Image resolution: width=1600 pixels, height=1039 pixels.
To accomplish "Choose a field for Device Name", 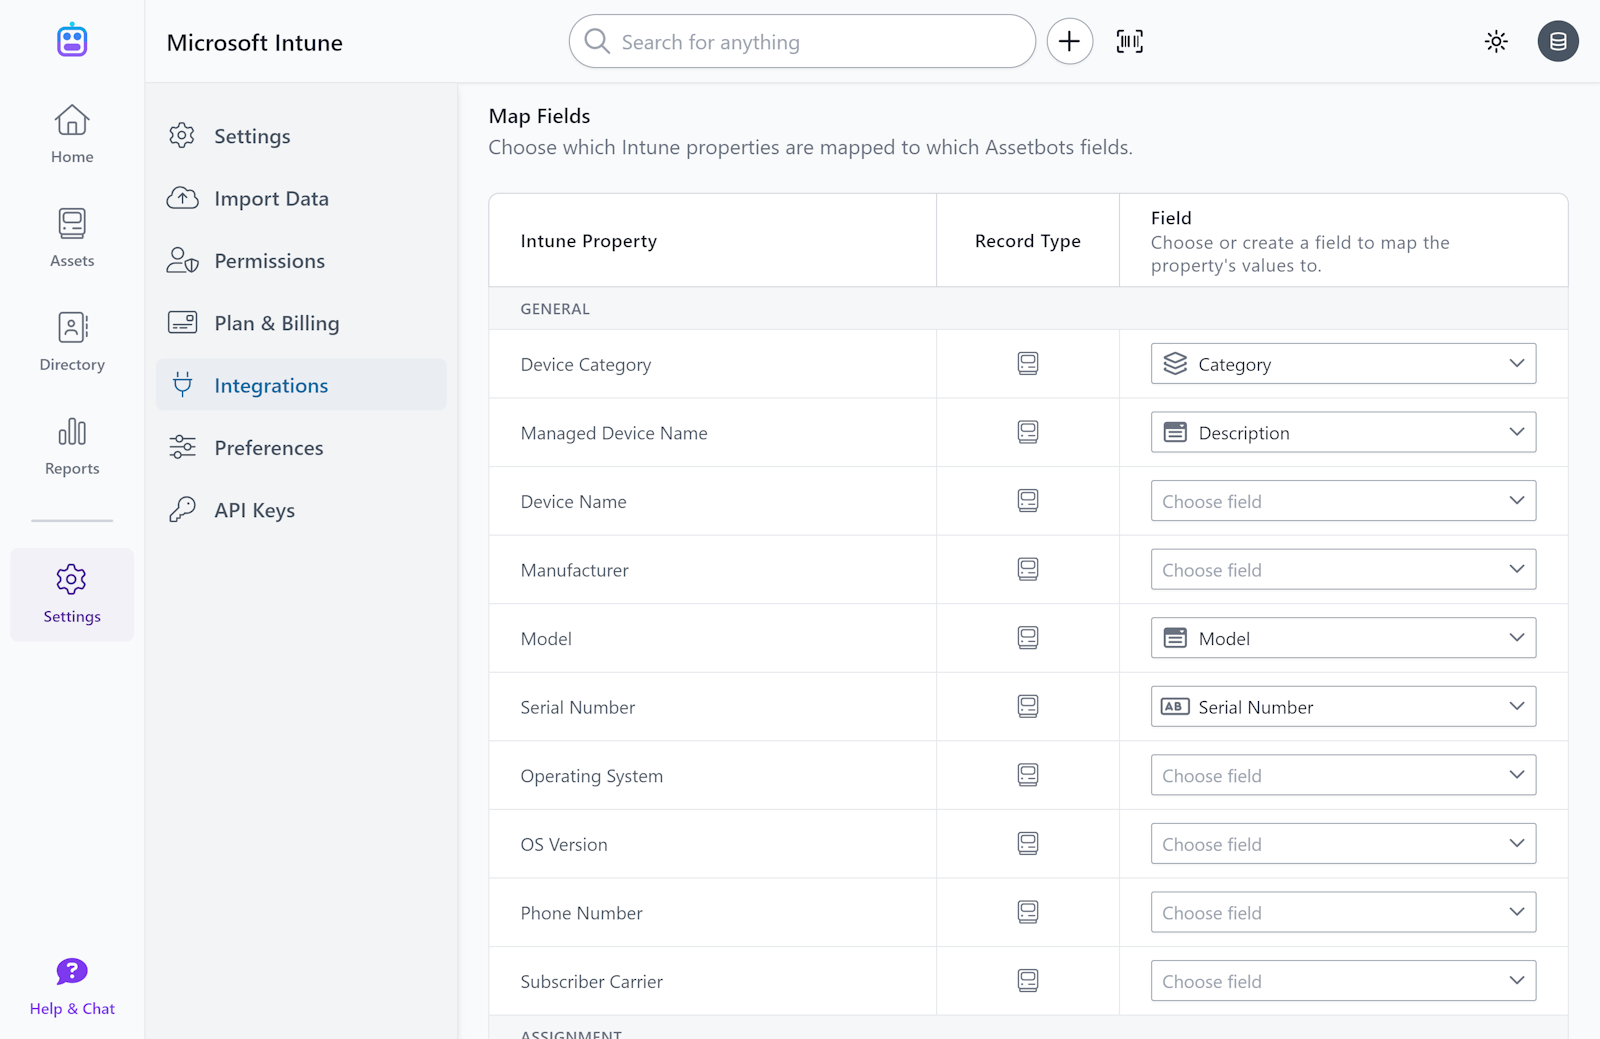I will [x=1343, y=501].
